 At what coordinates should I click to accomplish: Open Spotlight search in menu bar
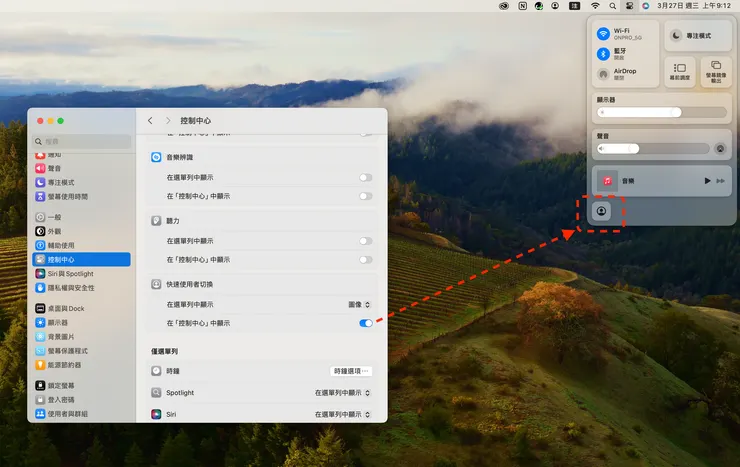612,6
